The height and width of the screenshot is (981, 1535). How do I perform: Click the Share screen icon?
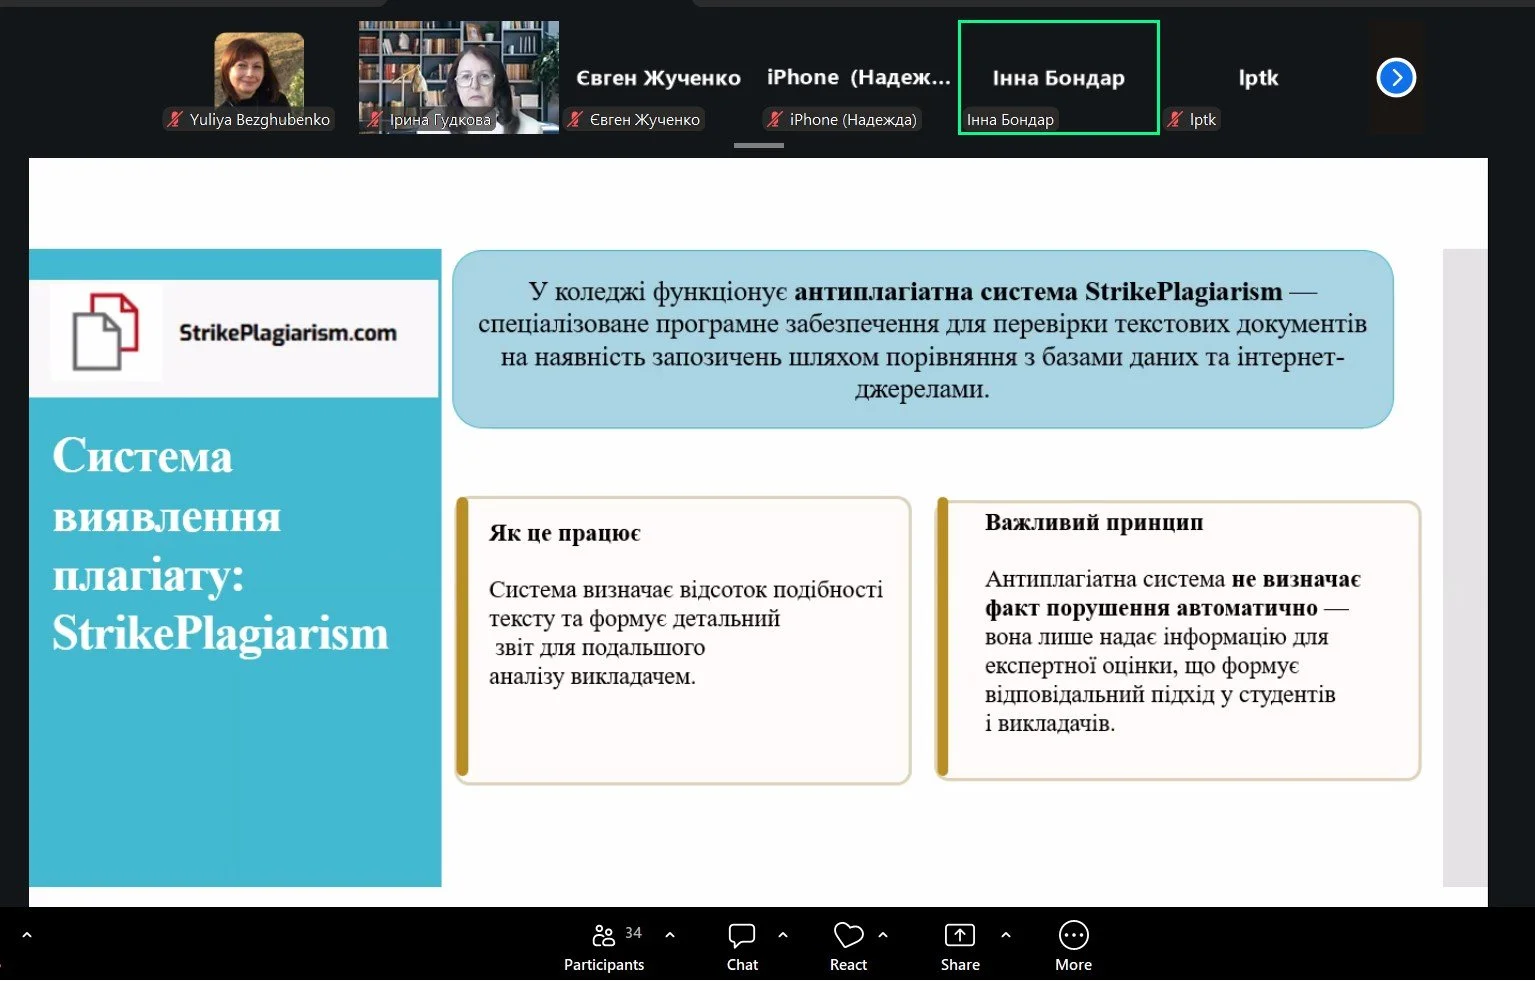click(x=960, y=935)
